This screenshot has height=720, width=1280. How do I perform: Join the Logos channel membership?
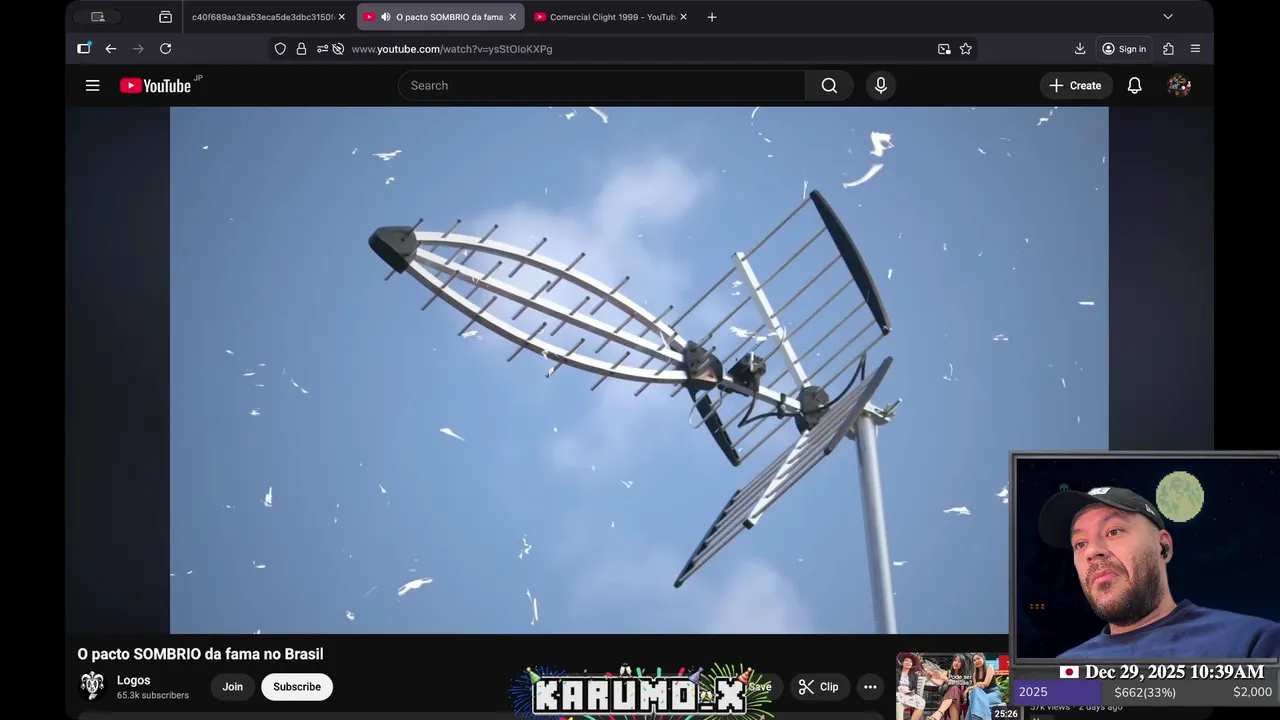click(x=233, y=687)
